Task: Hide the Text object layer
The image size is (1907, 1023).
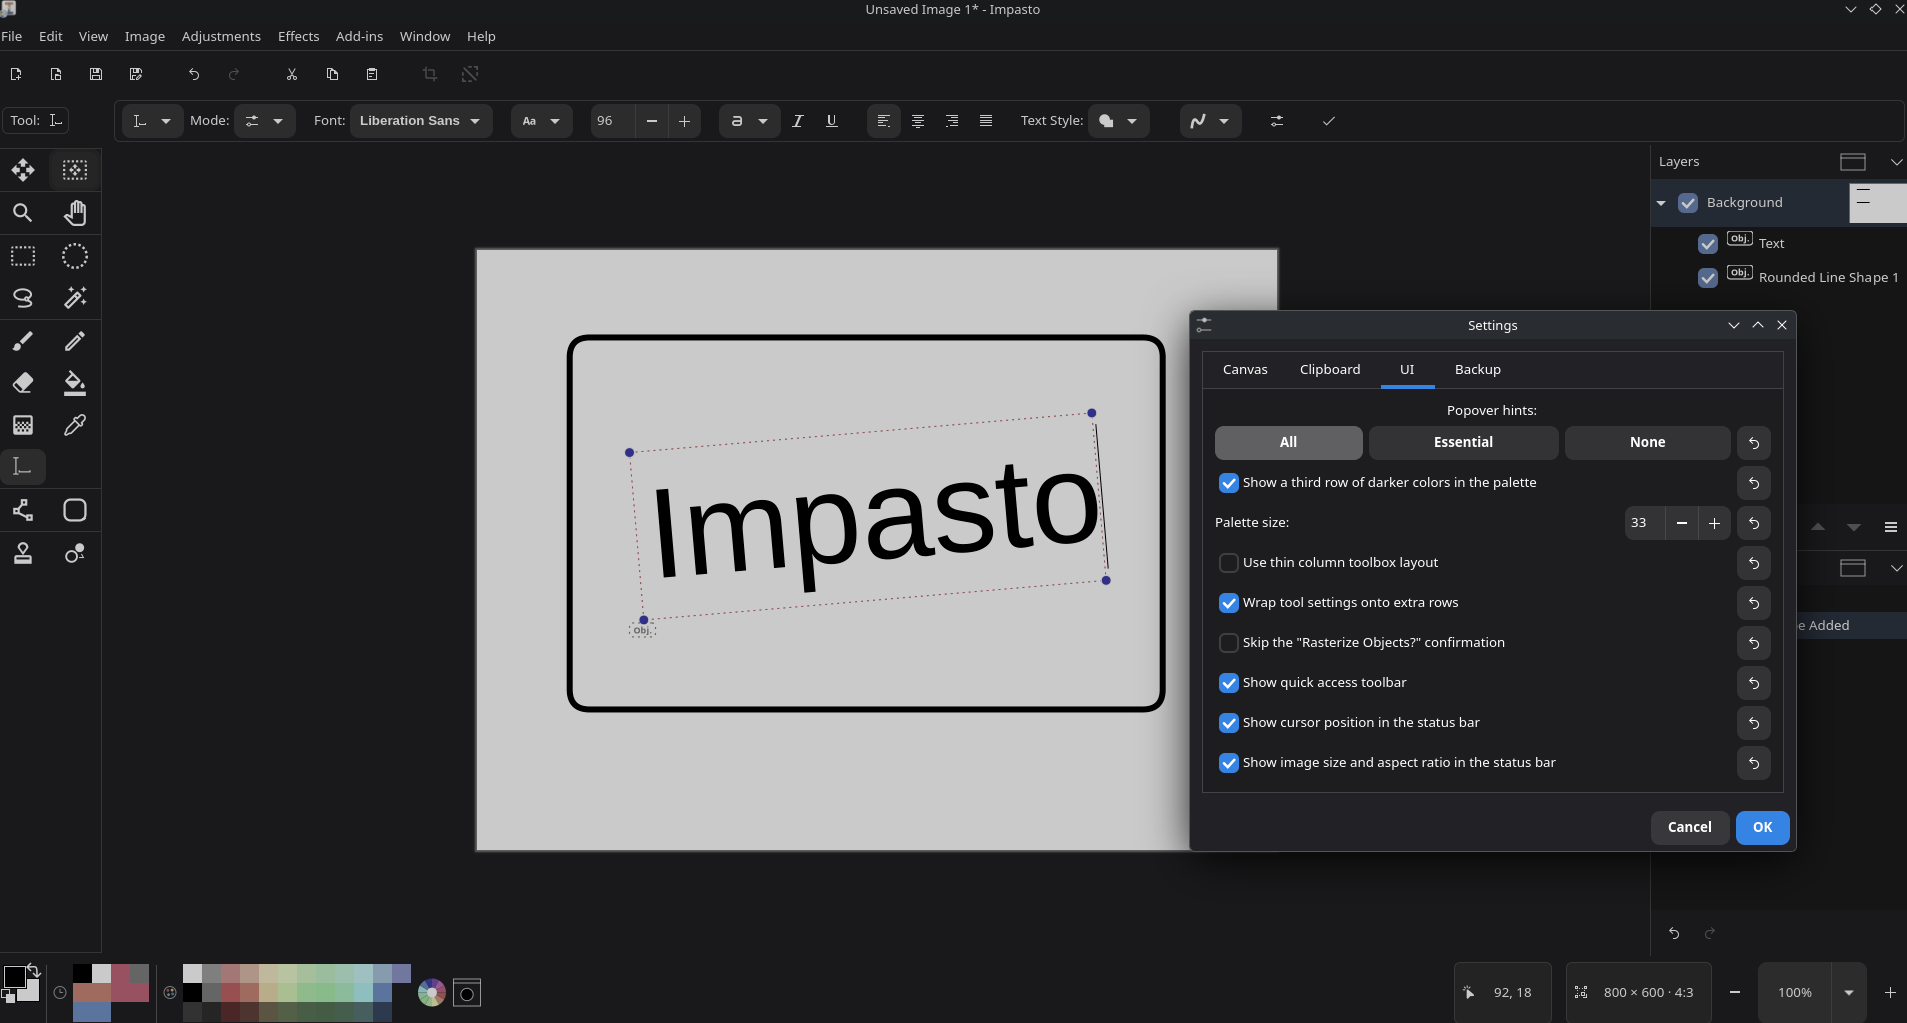Action: pos(1708,243)
